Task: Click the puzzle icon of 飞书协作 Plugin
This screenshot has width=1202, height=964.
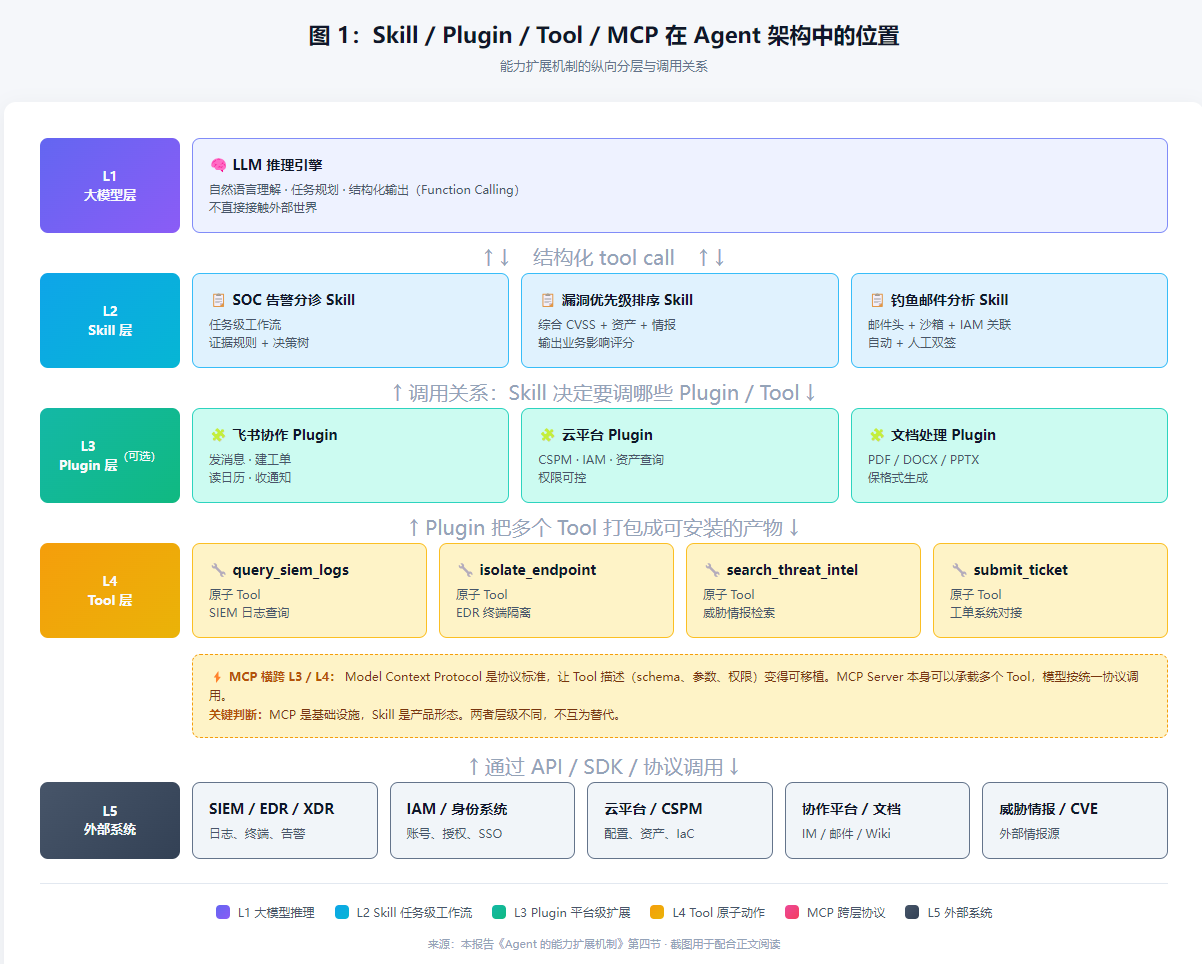Action: [218, 435]
